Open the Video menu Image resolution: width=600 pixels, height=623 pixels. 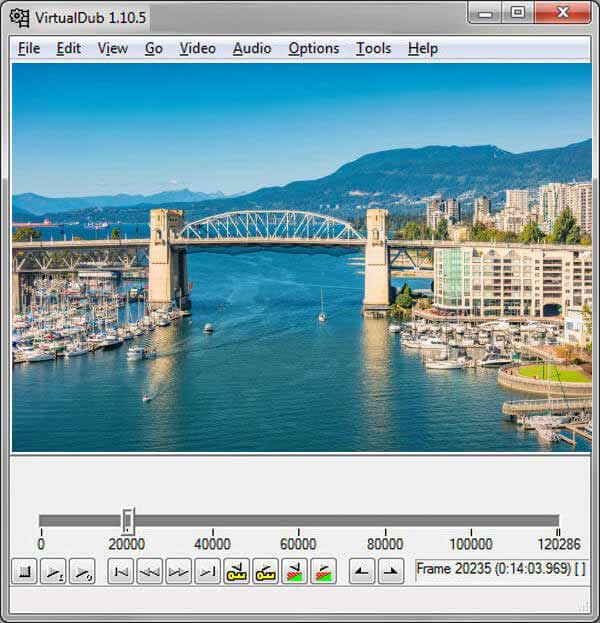click(x=197, y=48)
